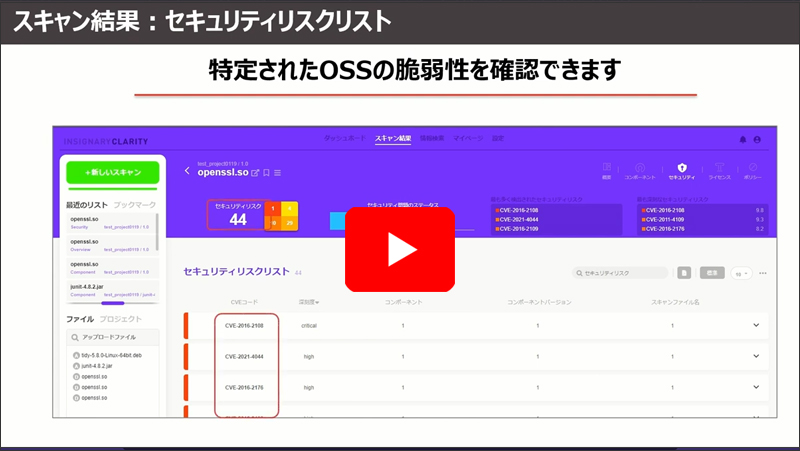Click the yellow severity box showing 4
The image size is (800, 451).
[290, 208]
